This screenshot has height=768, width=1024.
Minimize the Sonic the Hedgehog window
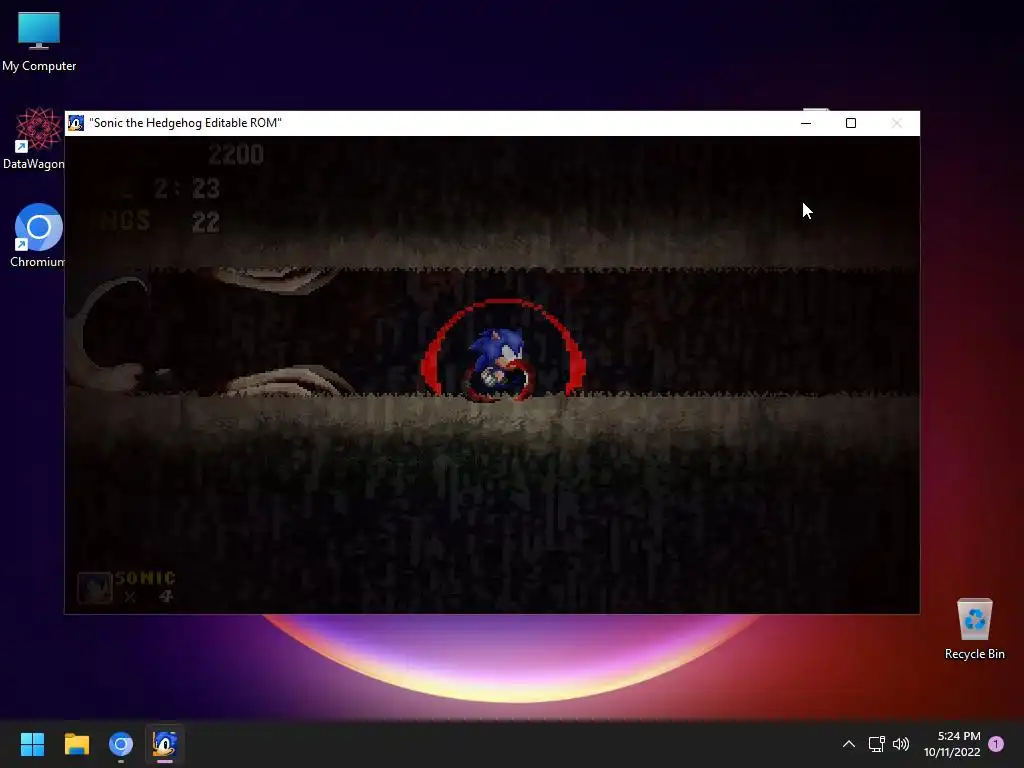(x=806, y=123)
